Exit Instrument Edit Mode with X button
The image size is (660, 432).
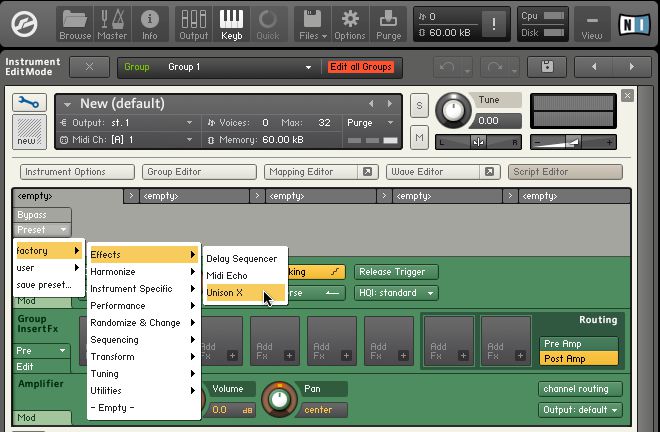point(89,67)
